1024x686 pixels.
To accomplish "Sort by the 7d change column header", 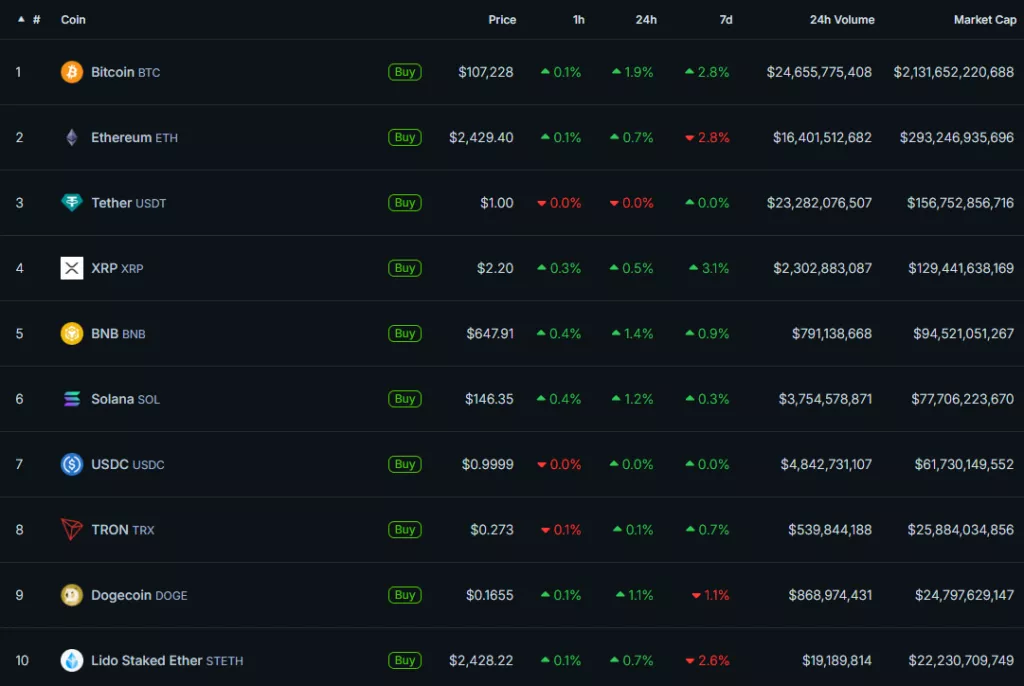I will pyautogui.click(x=726, y=20).
